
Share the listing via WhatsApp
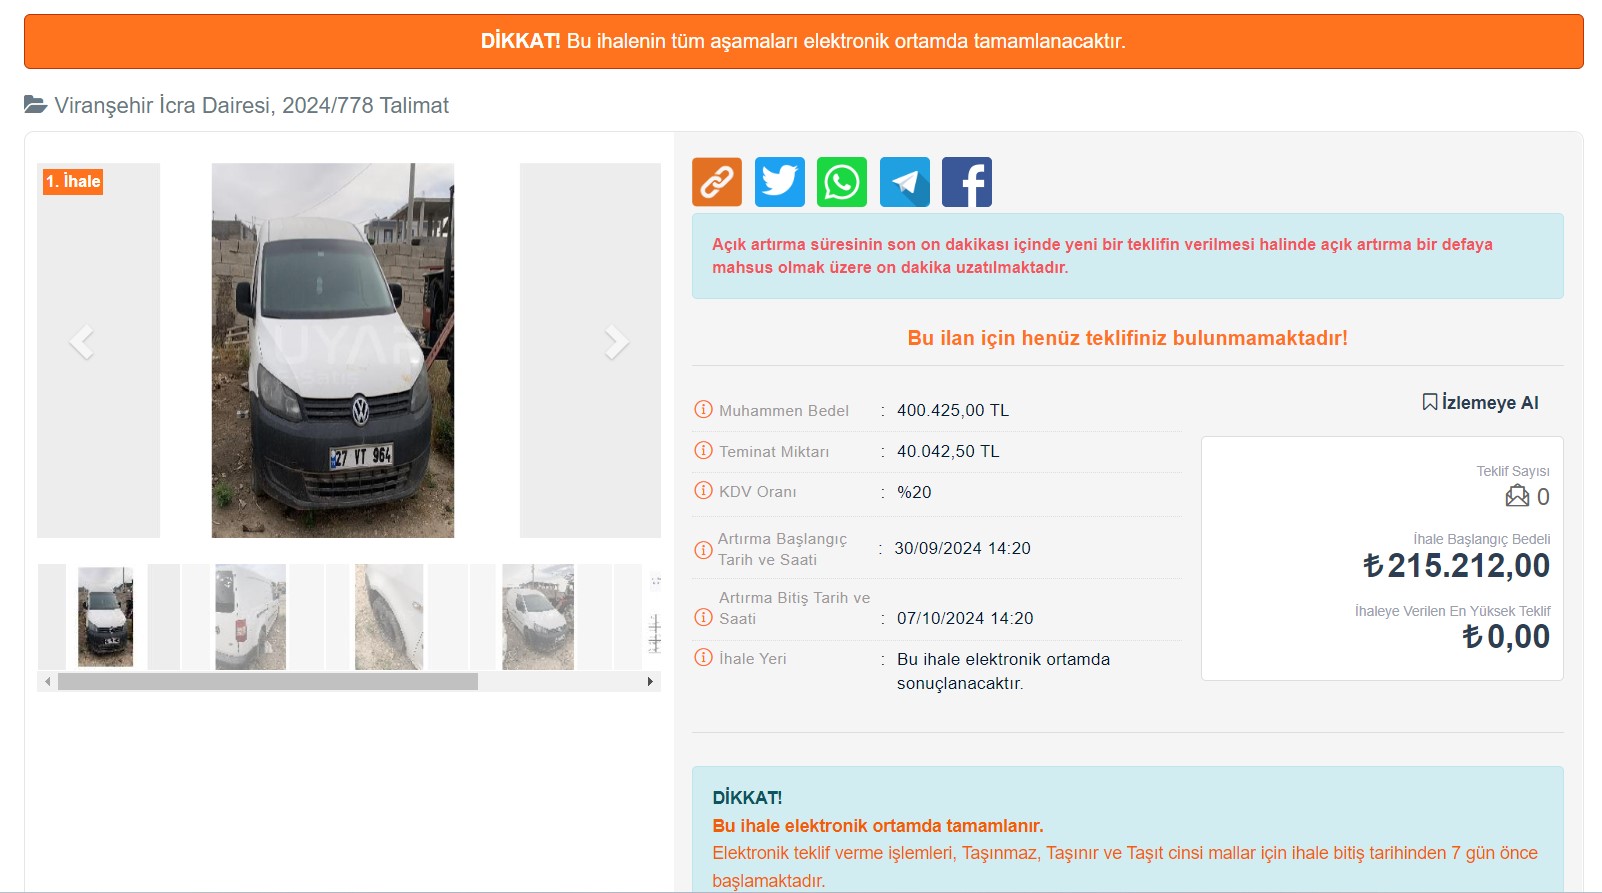click(x=842, y=182)
